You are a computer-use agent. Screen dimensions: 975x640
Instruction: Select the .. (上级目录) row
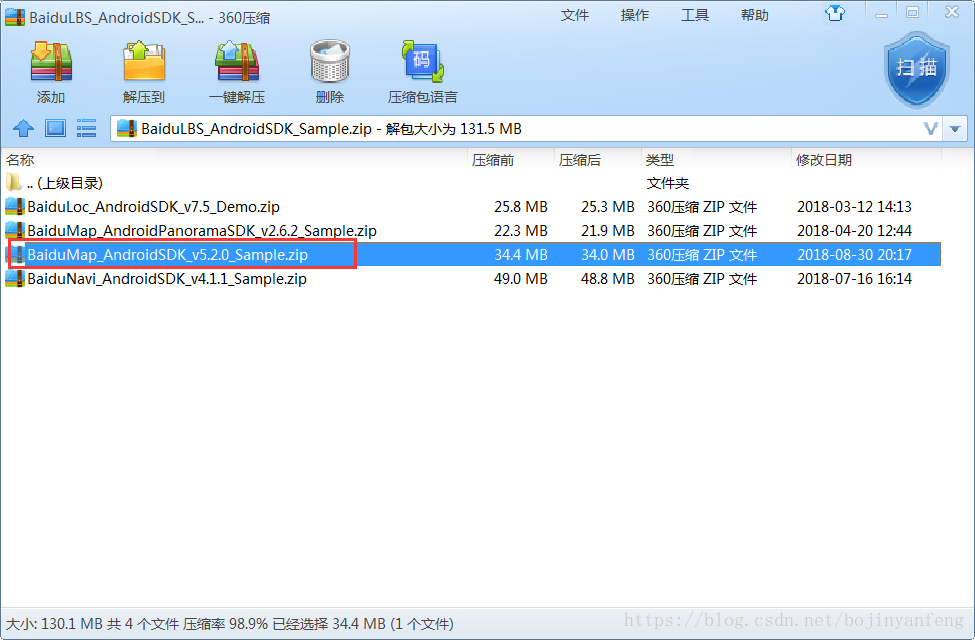(x=471, y=183)
